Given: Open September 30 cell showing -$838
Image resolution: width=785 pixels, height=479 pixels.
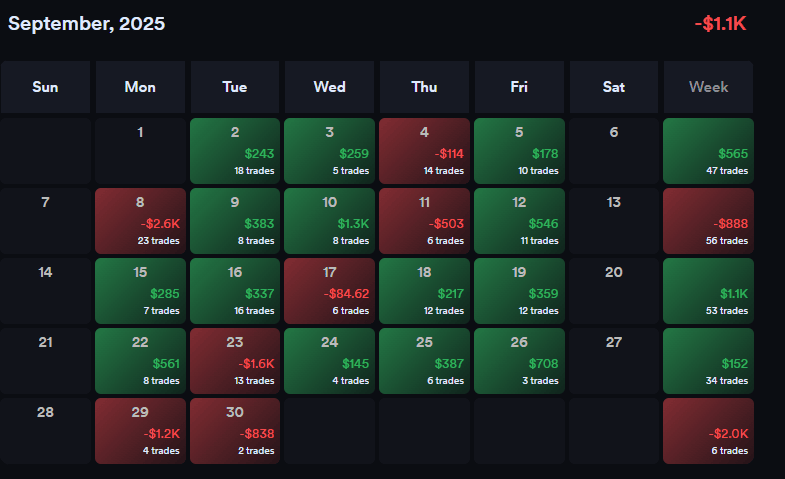Looking at the screenshot, I should coord(235,431).
